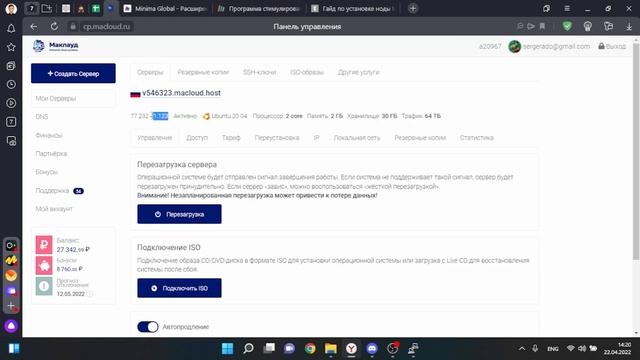Click the play icon in browser sidebar

click(x=11, y=103)
